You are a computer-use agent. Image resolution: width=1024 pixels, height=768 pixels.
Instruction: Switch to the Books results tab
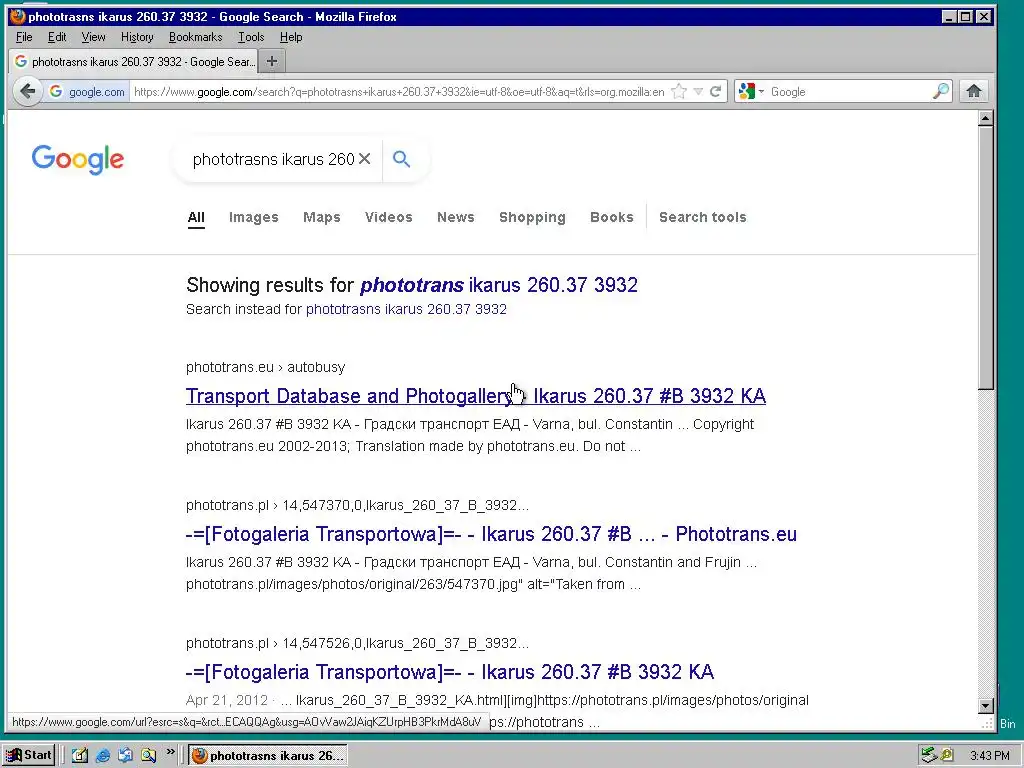coord(611,217)
